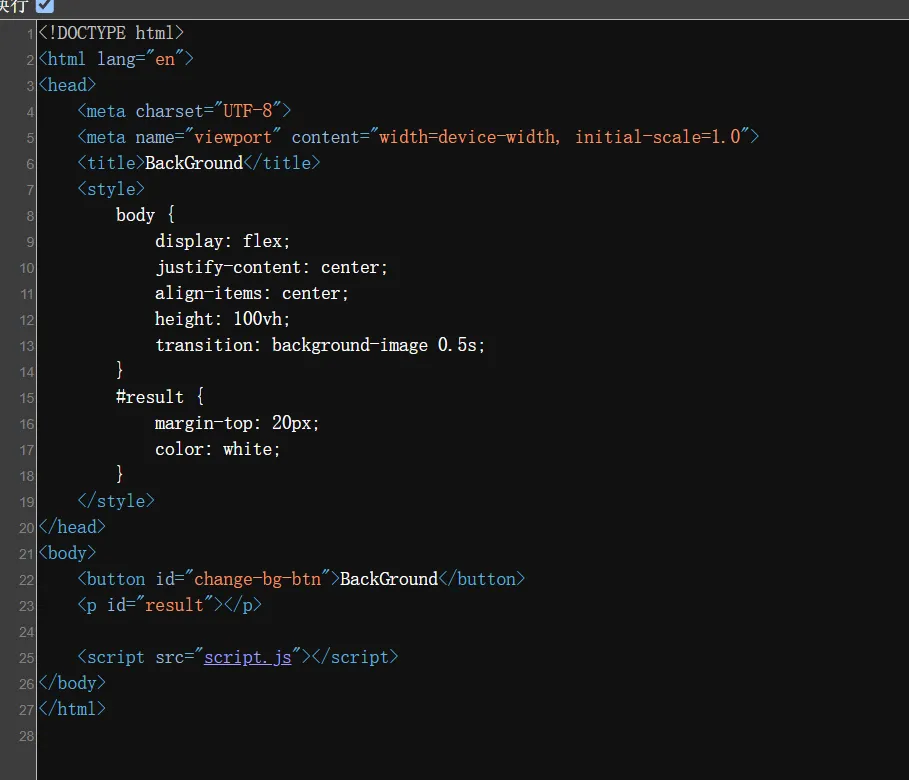Place cursor on color: white declaration

(217, 449)
